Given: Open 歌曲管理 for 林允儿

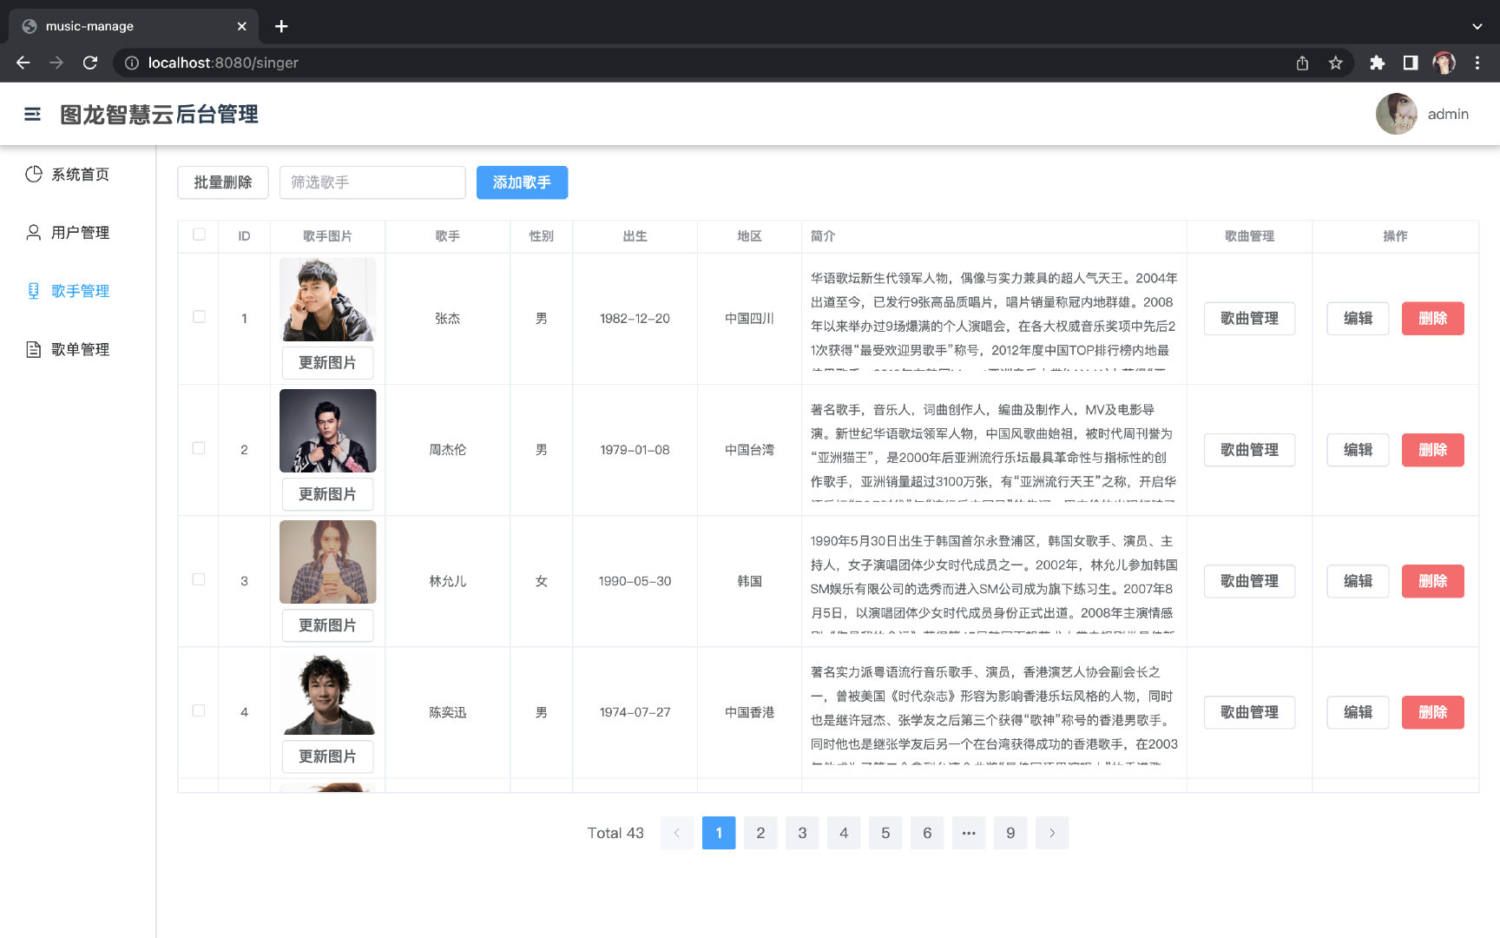Looking at the screenshot, I should click(1249, 581).
